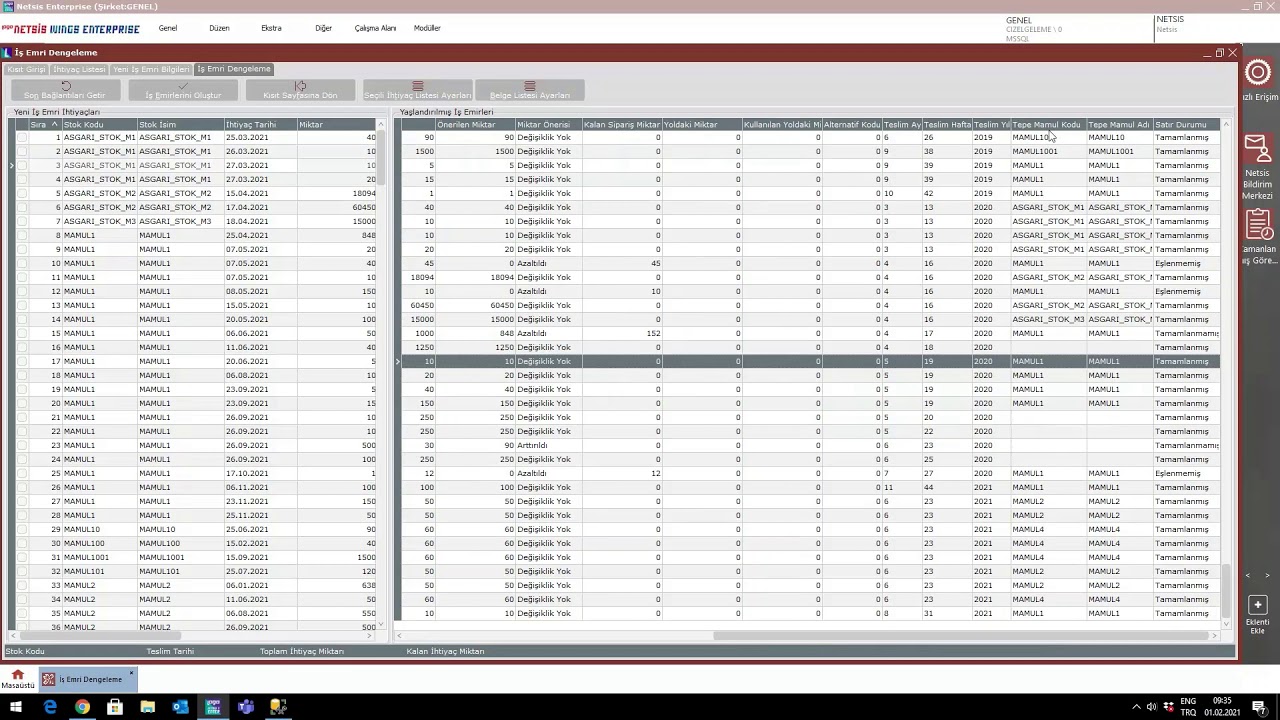Click the Netsis Wings Enterprise logo

point(70,29)
